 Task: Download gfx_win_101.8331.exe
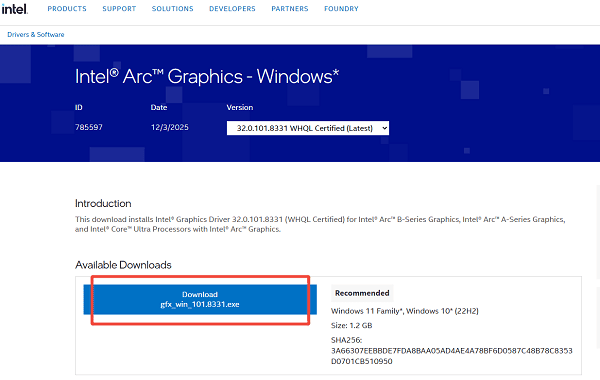click(x=200, y=299)
